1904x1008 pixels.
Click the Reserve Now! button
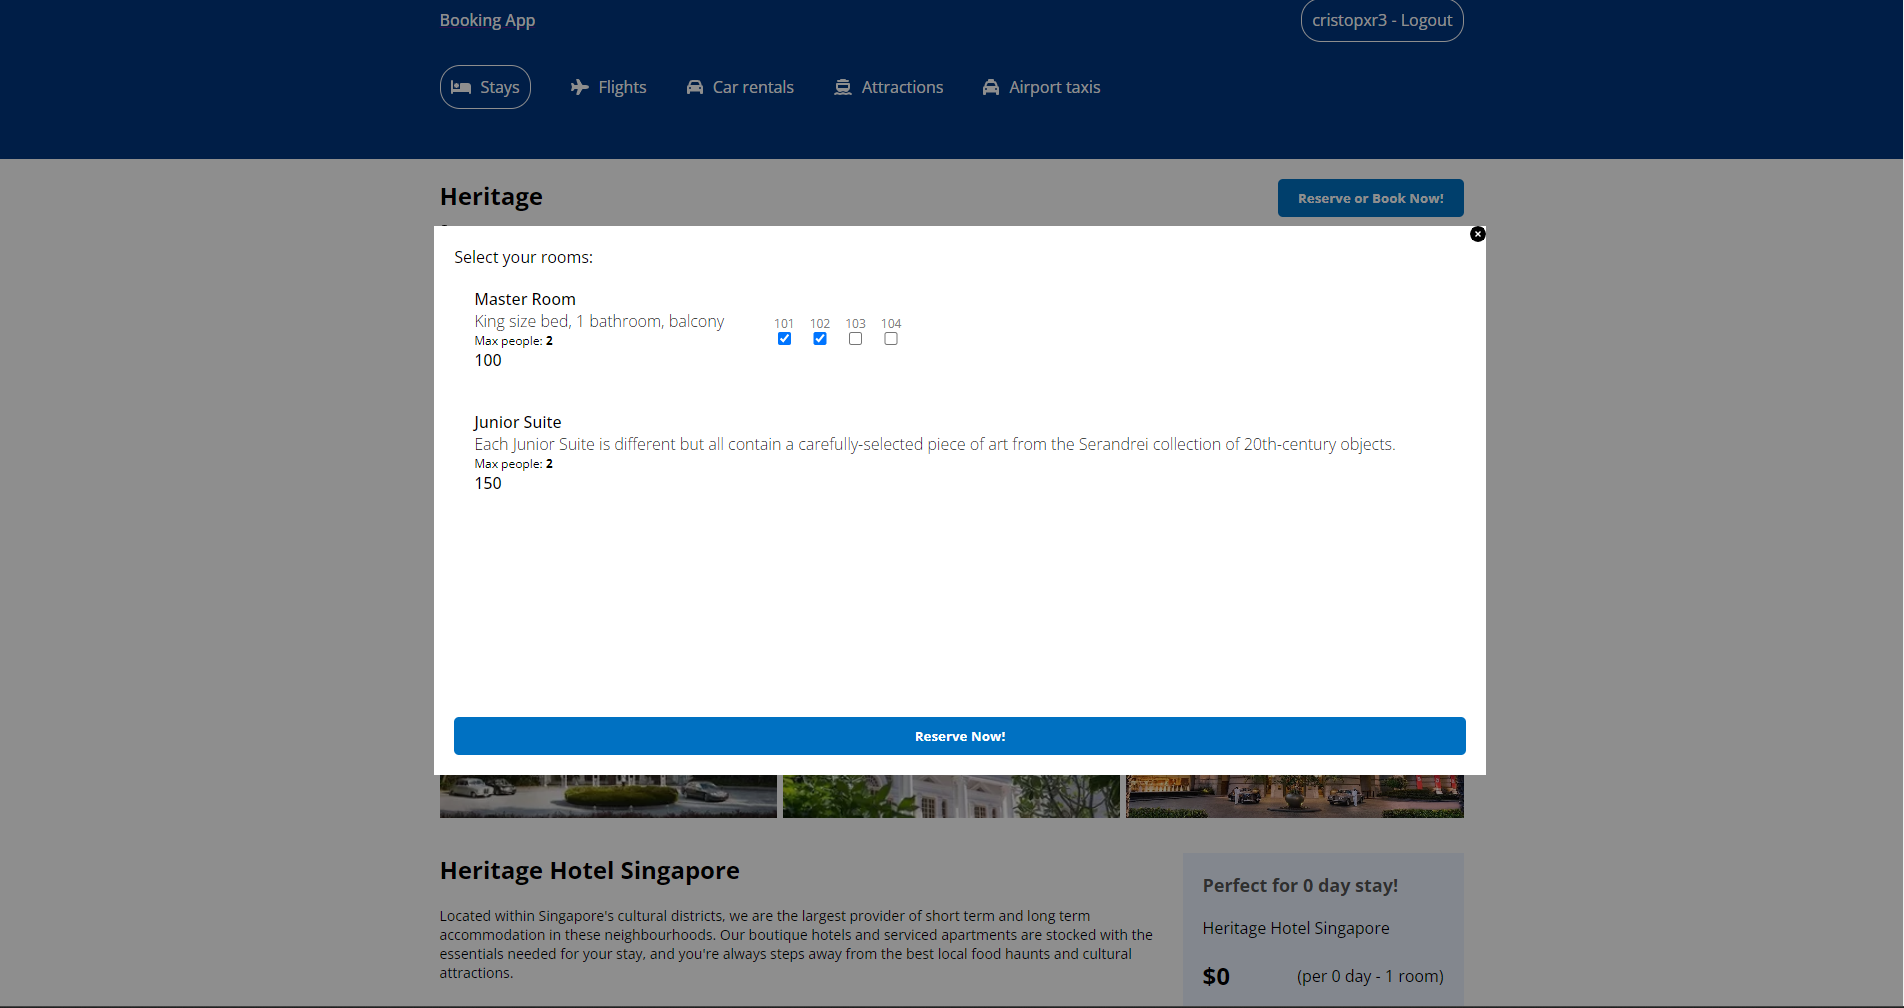pos(959,736)
